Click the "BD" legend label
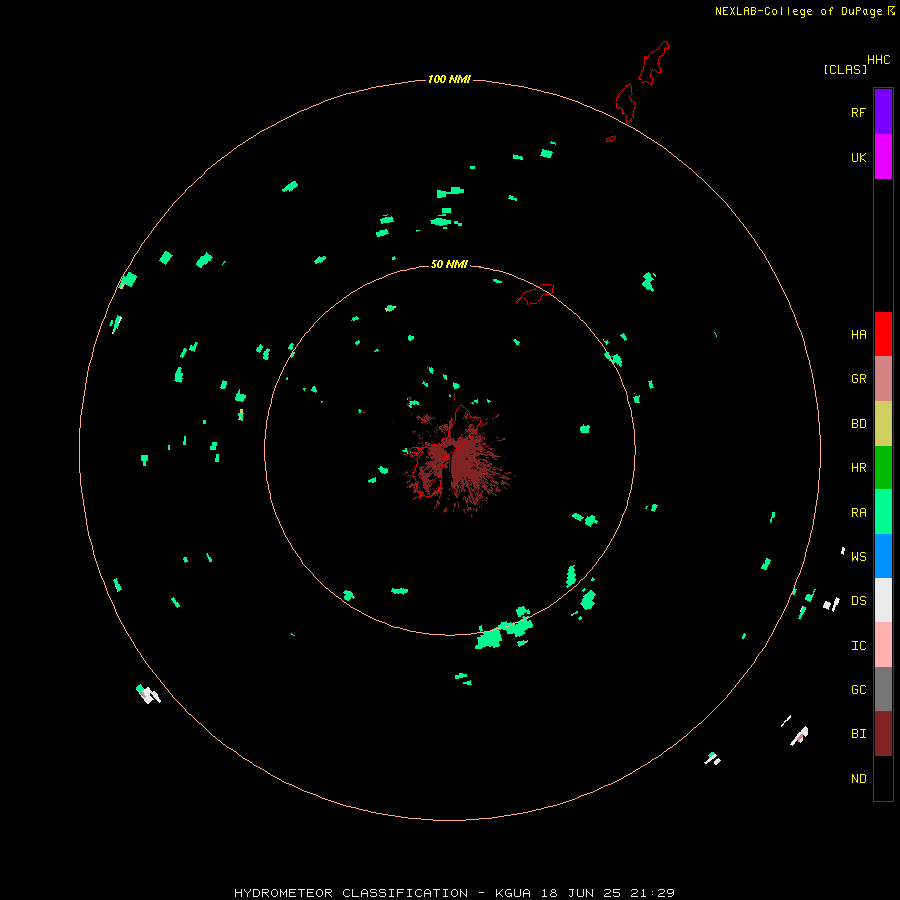The image size is (900, 900). coord(858,424)
